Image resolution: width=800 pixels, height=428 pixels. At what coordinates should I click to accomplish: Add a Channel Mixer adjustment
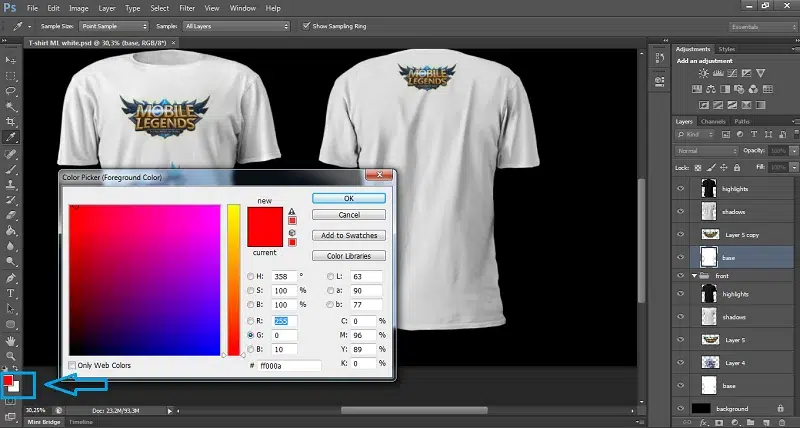753,90
